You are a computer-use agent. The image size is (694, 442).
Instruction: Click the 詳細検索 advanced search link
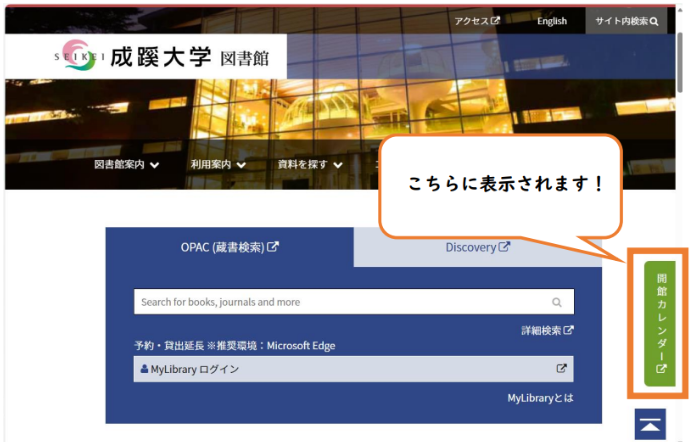point(541,330)
